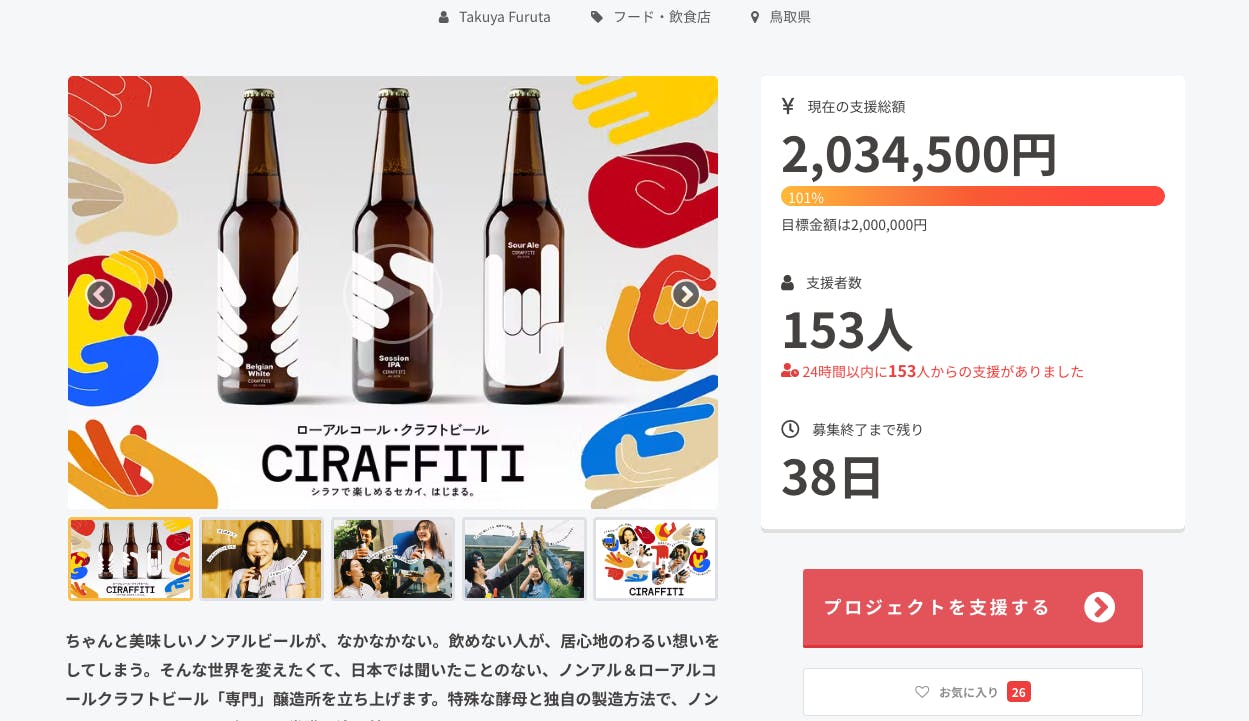Click the 101% funding progress bar

(972, 196)
